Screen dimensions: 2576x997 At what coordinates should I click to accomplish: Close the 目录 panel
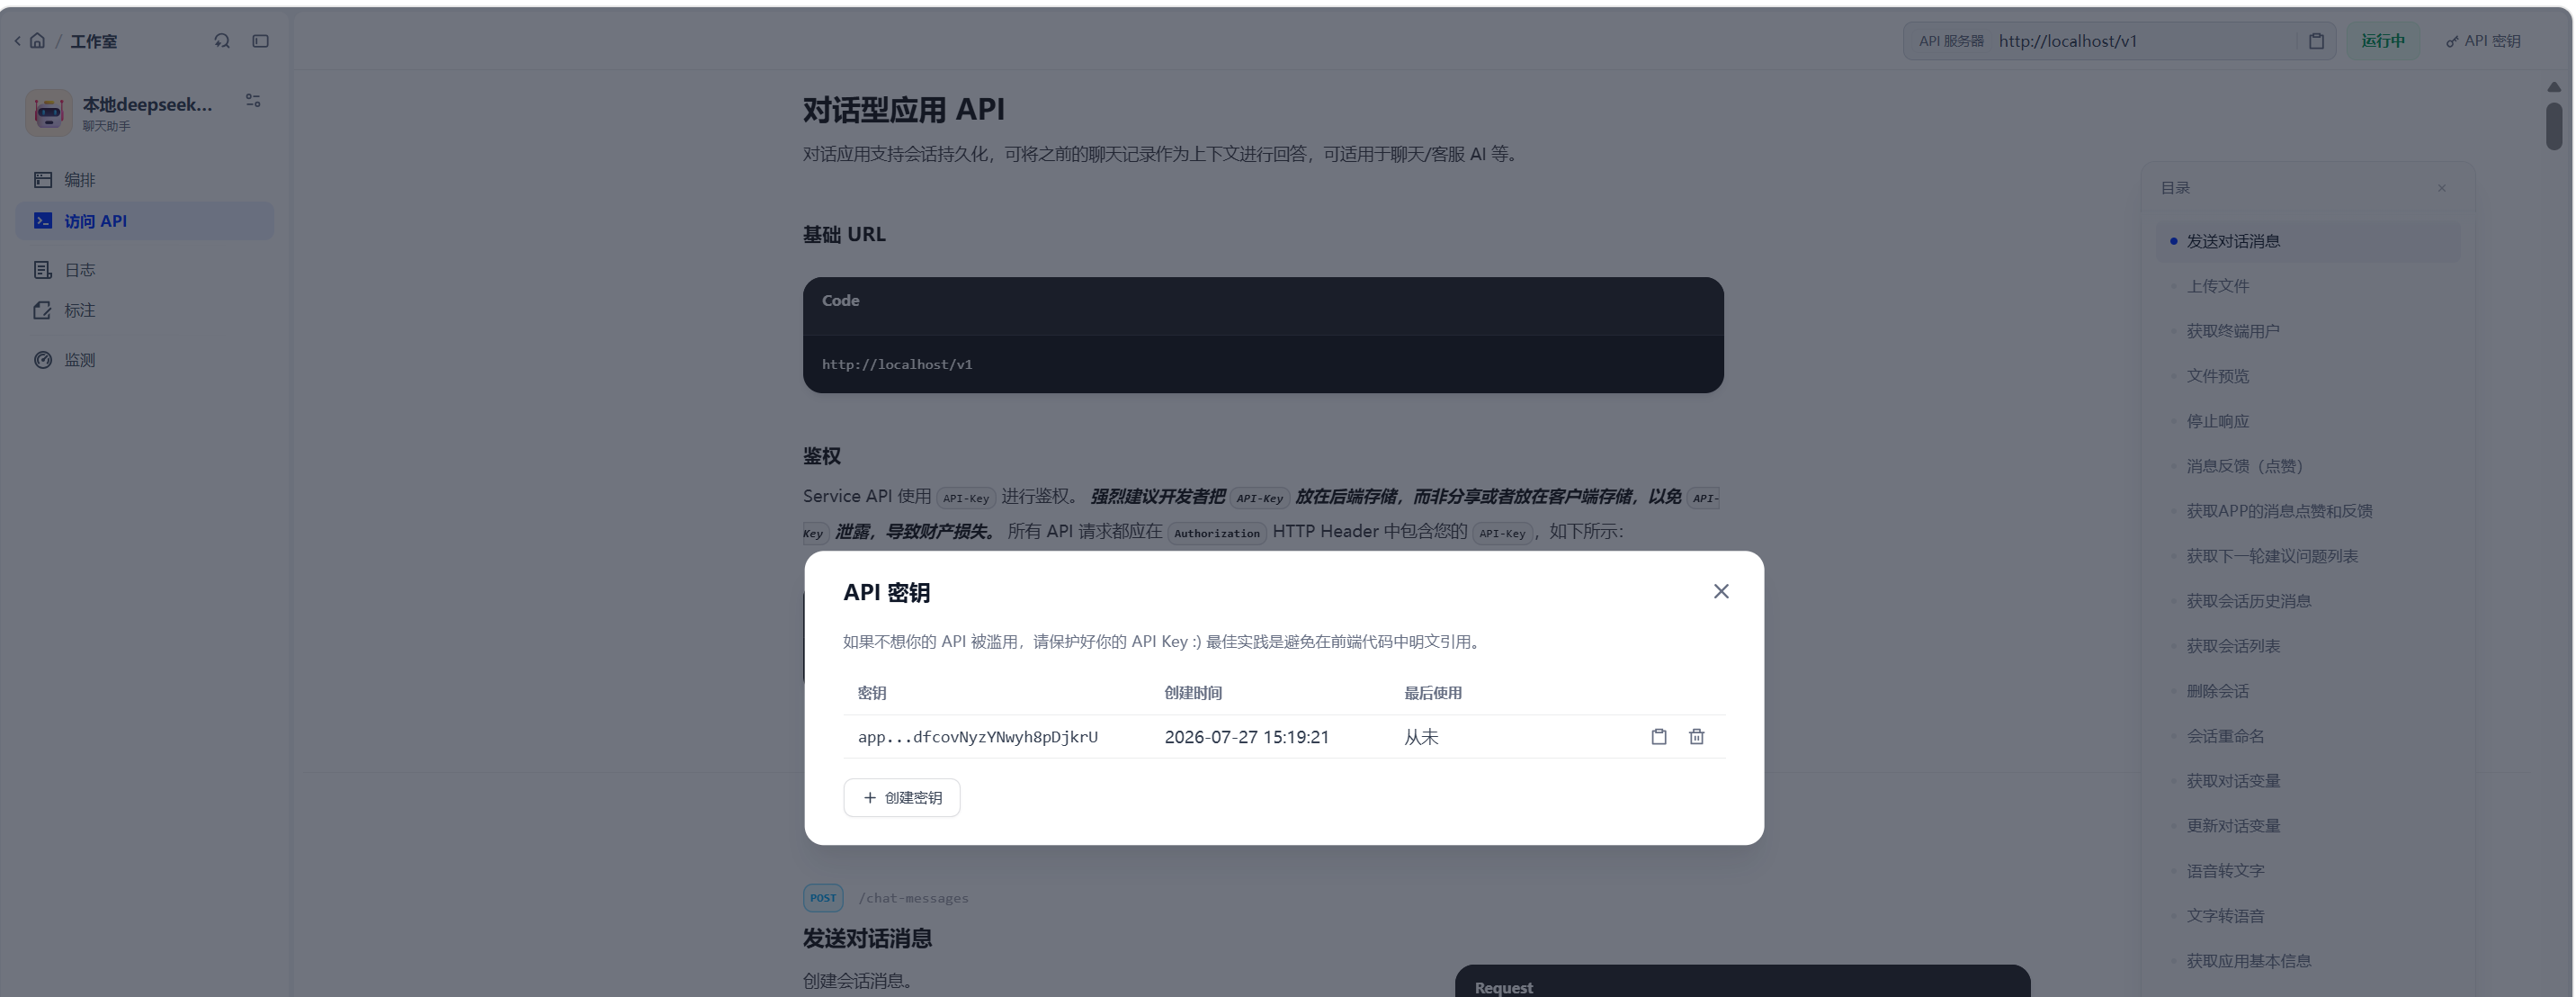[x=2442, y=188]
